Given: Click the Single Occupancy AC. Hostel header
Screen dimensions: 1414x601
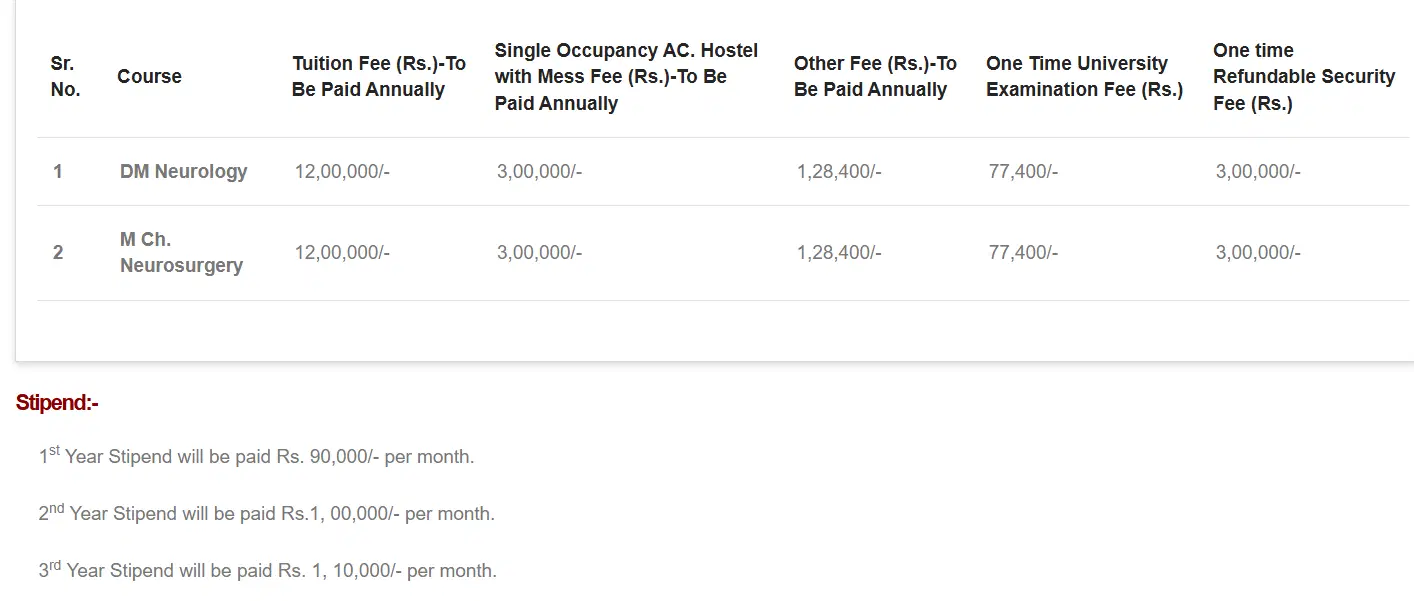Looking at the screenshot, I should click(626, 77).
